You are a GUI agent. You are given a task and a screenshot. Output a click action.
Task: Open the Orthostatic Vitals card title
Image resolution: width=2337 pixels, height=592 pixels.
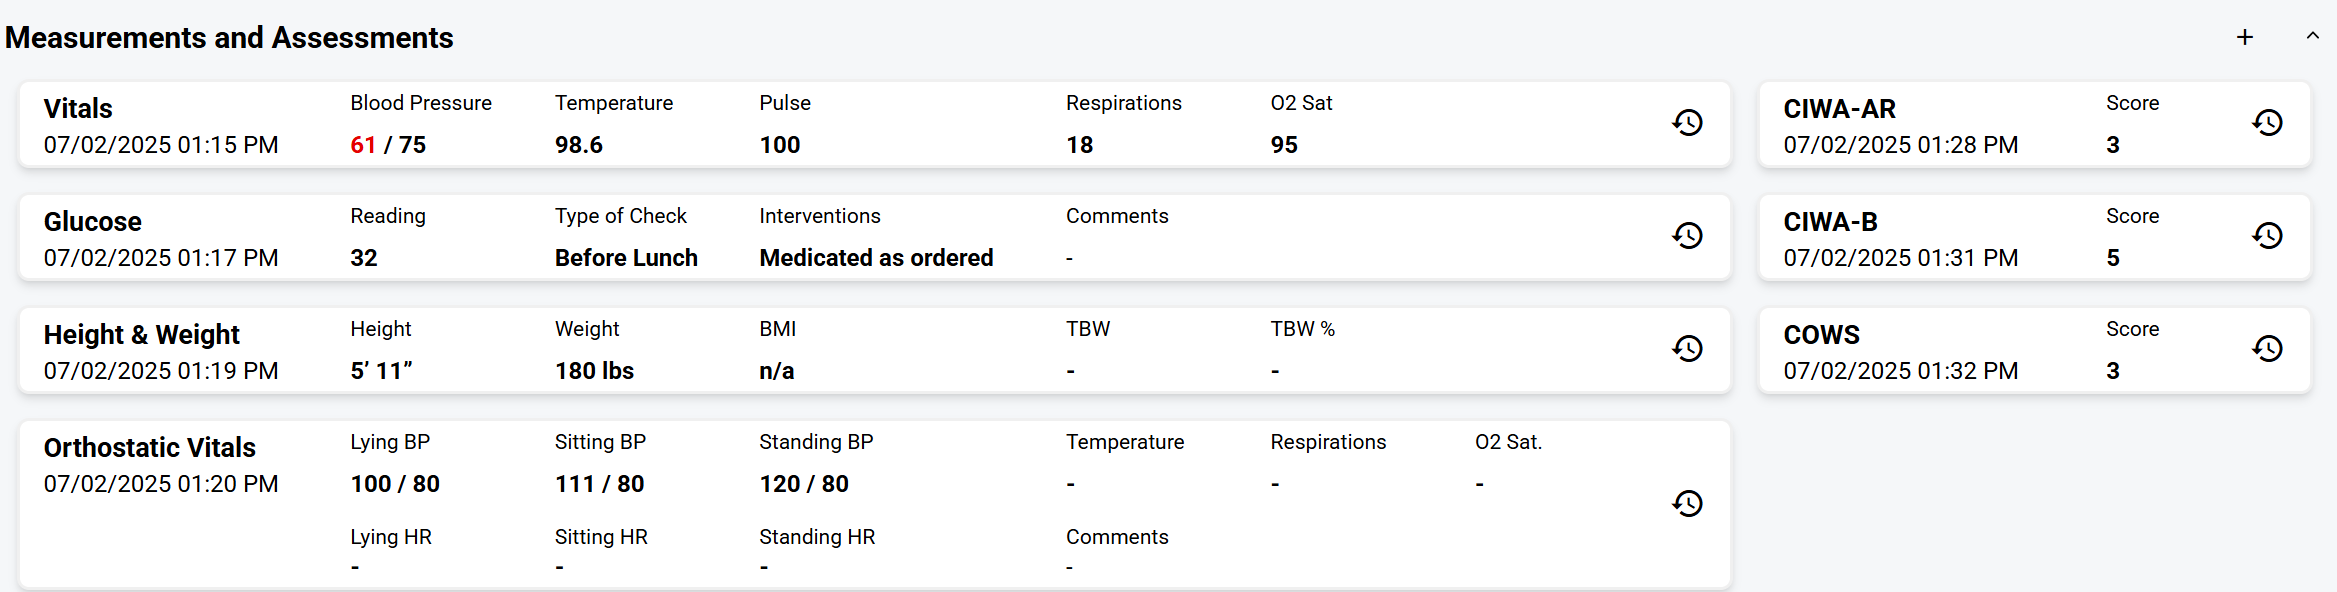click(149, 447)
